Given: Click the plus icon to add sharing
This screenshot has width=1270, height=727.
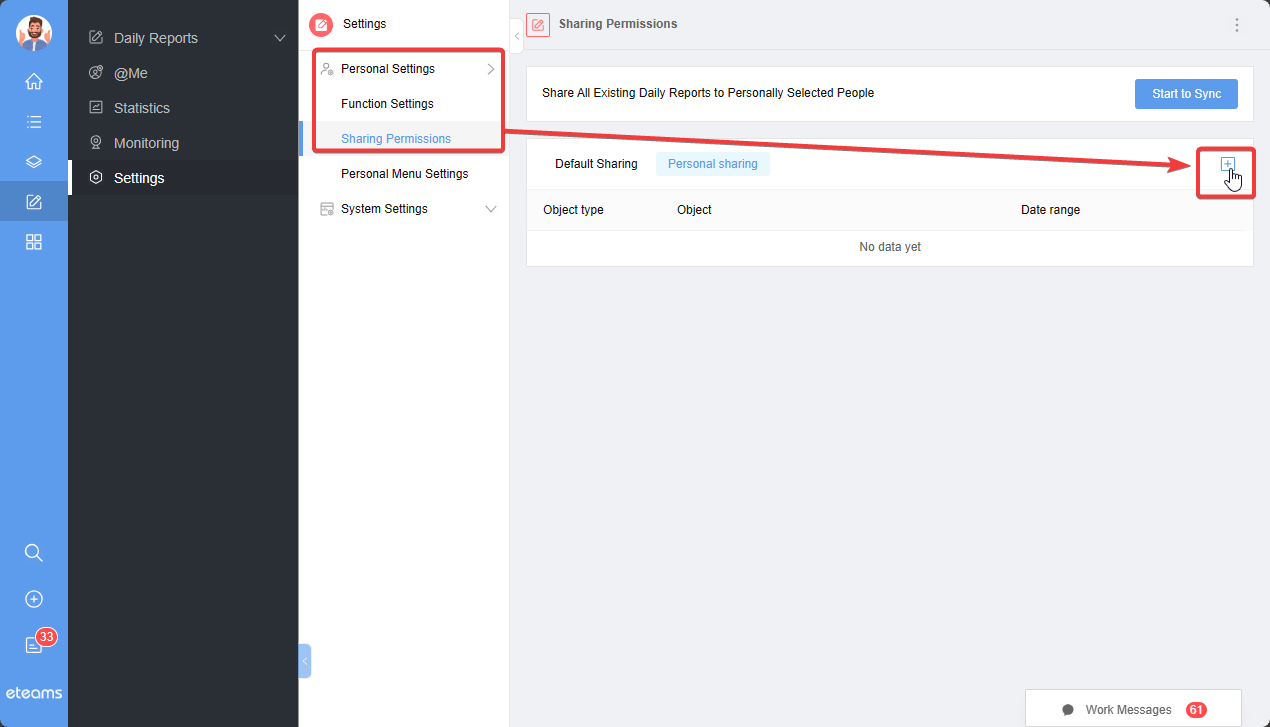Looking at the screenshot, I should pyautogui.click(x=1228, y=165).
